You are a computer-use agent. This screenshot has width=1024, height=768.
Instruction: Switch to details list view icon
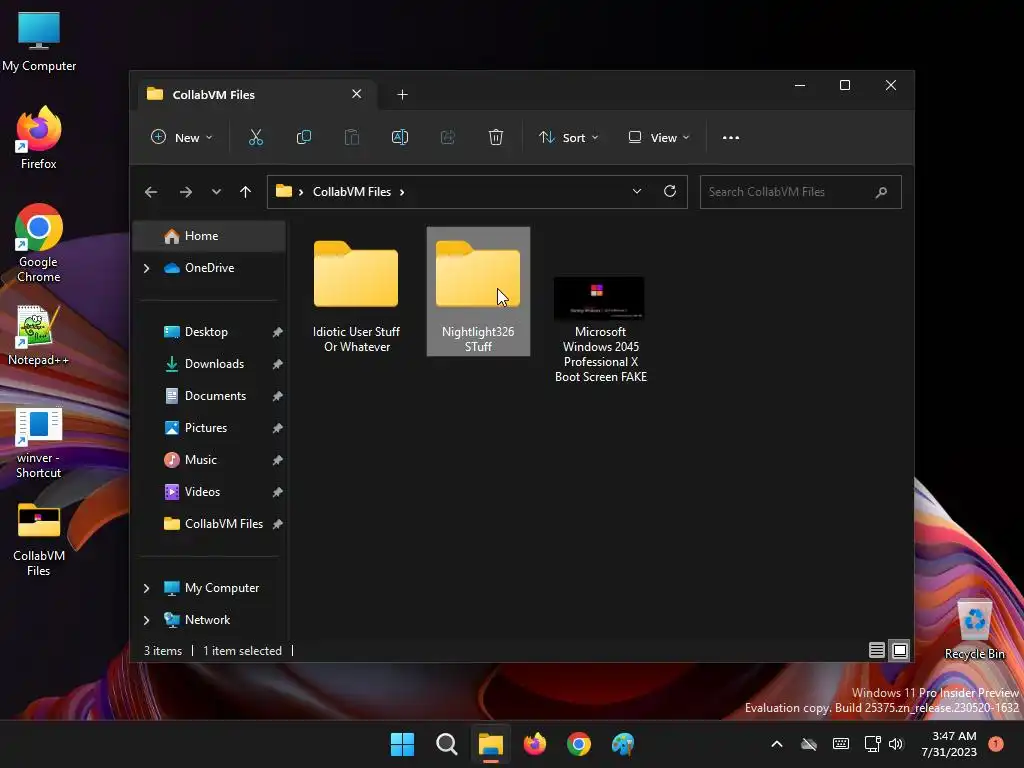[876, 650]
